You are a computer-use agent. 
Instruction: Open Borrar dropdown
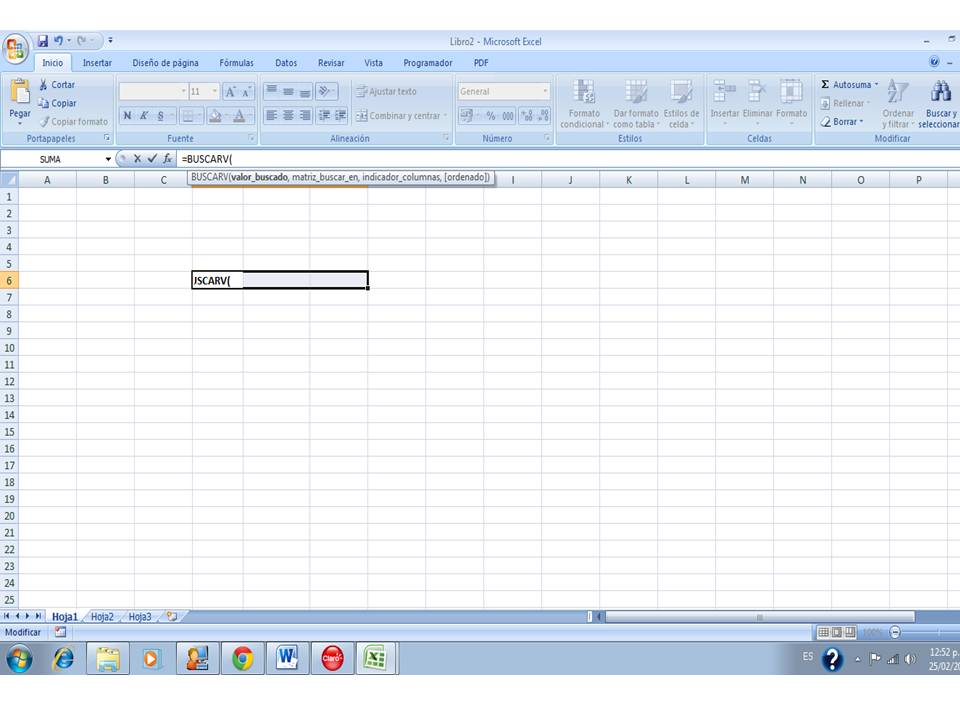click(842, 121)
